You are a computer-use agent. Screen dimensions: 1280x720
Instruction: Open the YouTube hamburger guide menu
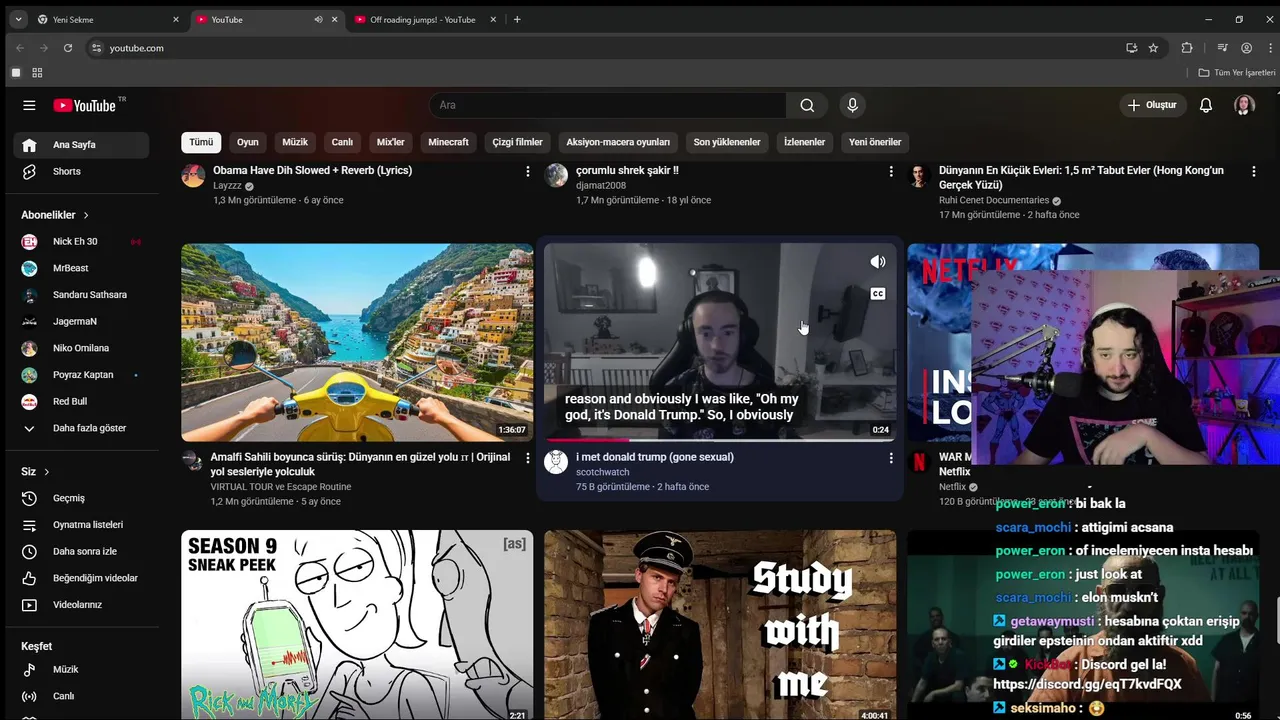[x=29, y=105]
